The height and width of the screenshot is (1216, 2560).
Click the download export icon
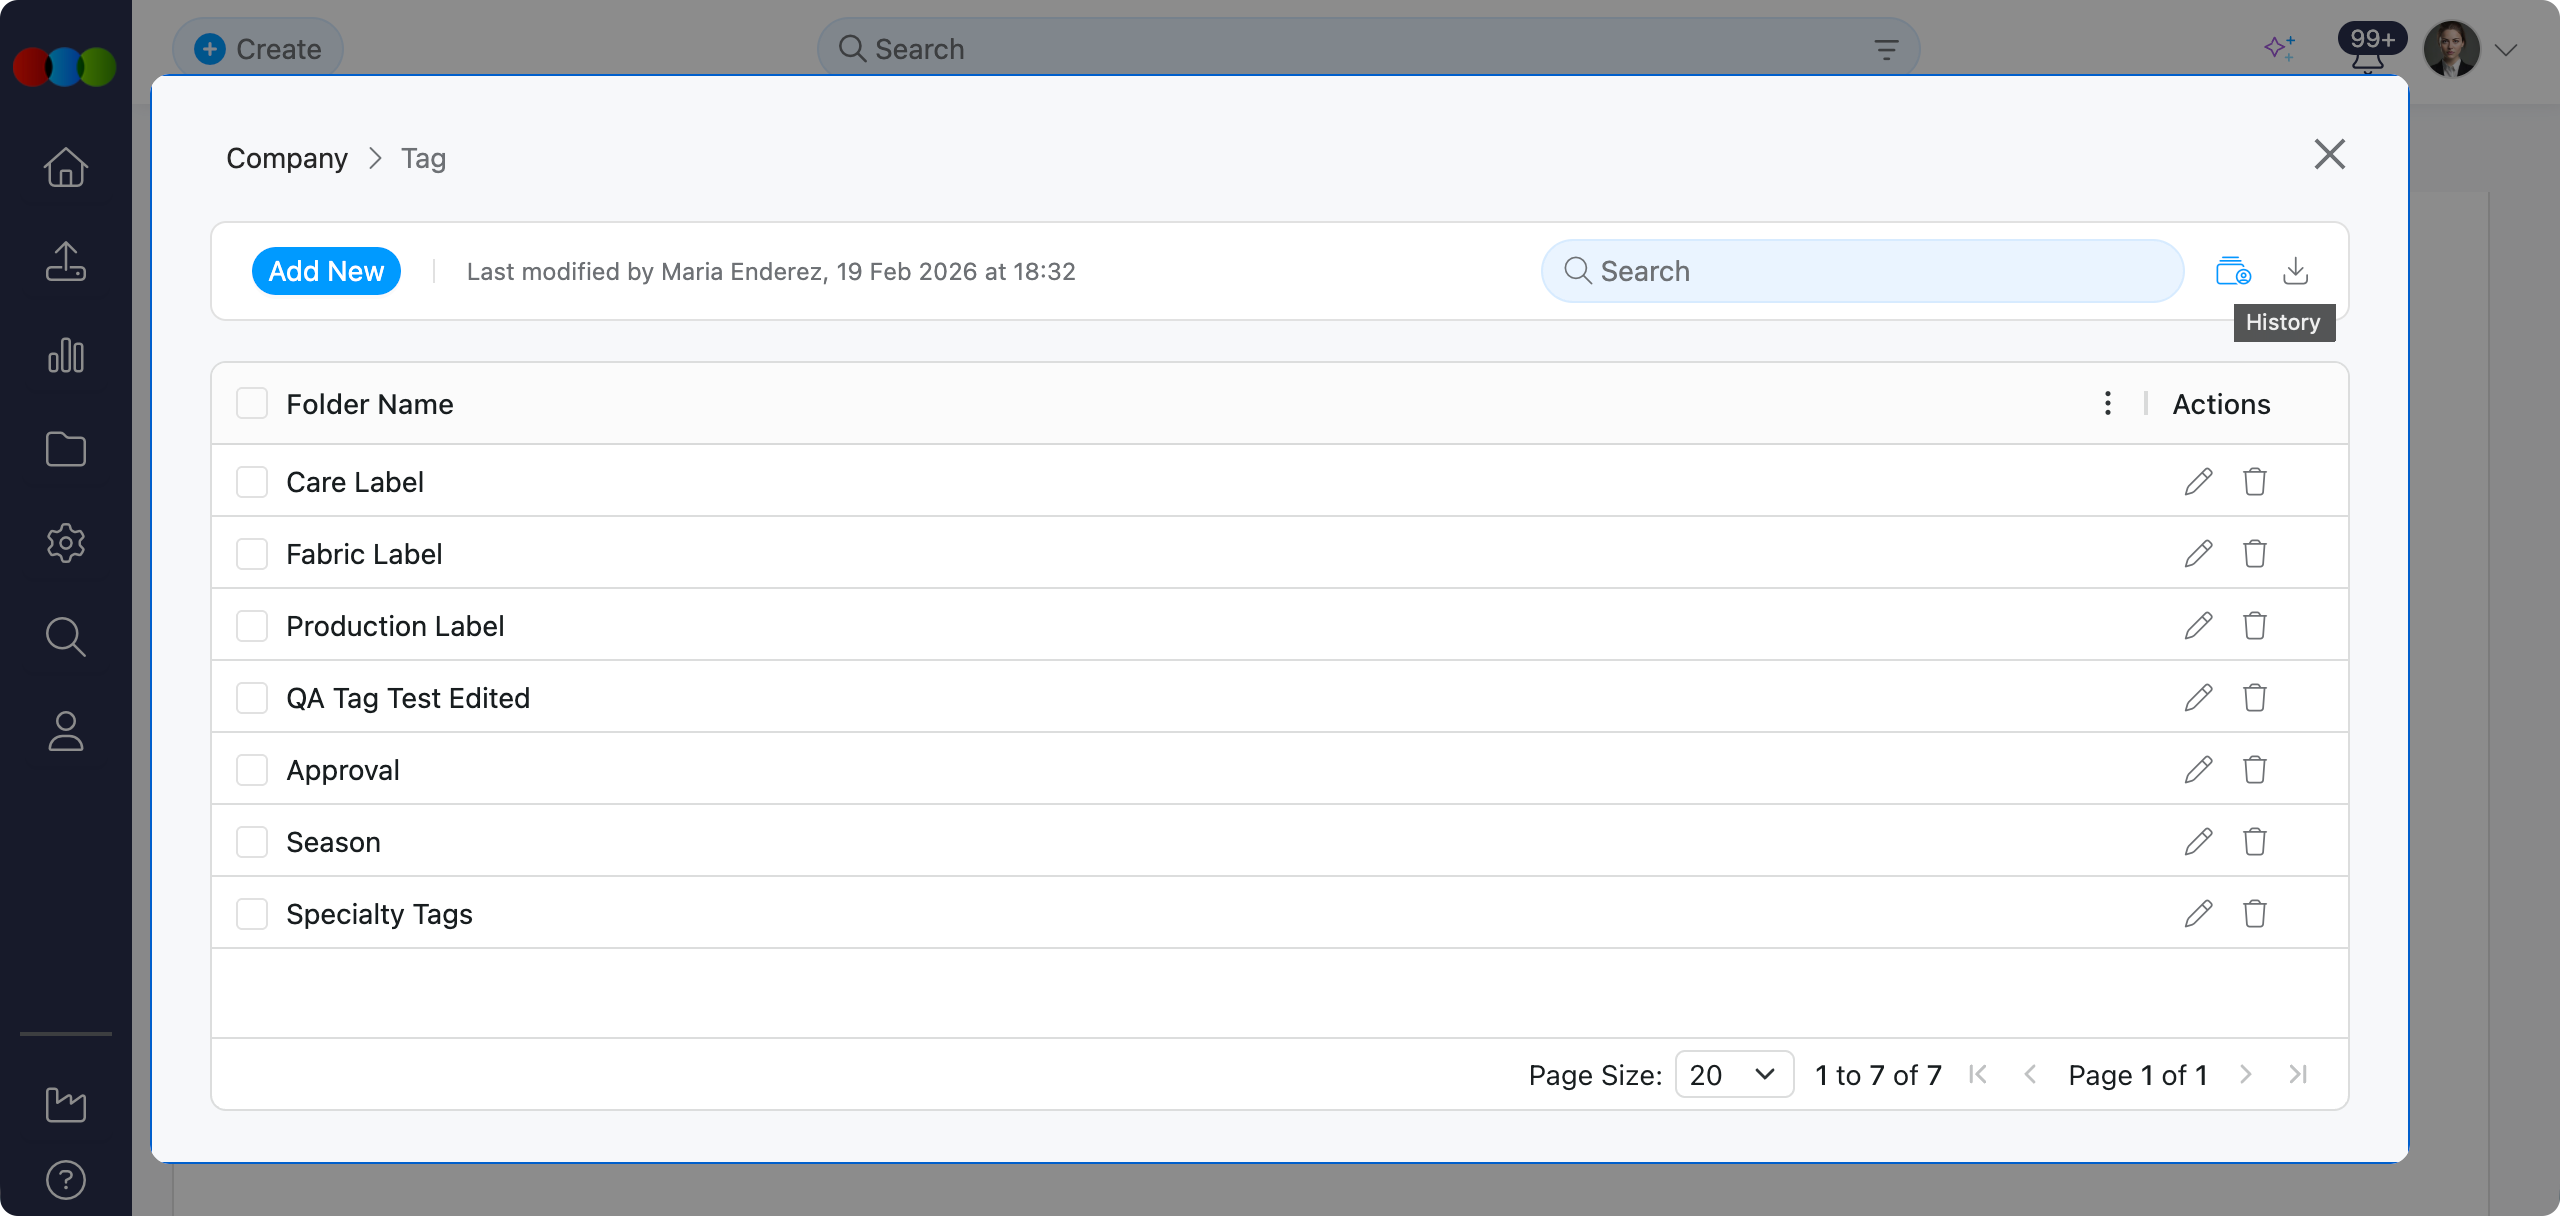click(x=2295, y=271)
